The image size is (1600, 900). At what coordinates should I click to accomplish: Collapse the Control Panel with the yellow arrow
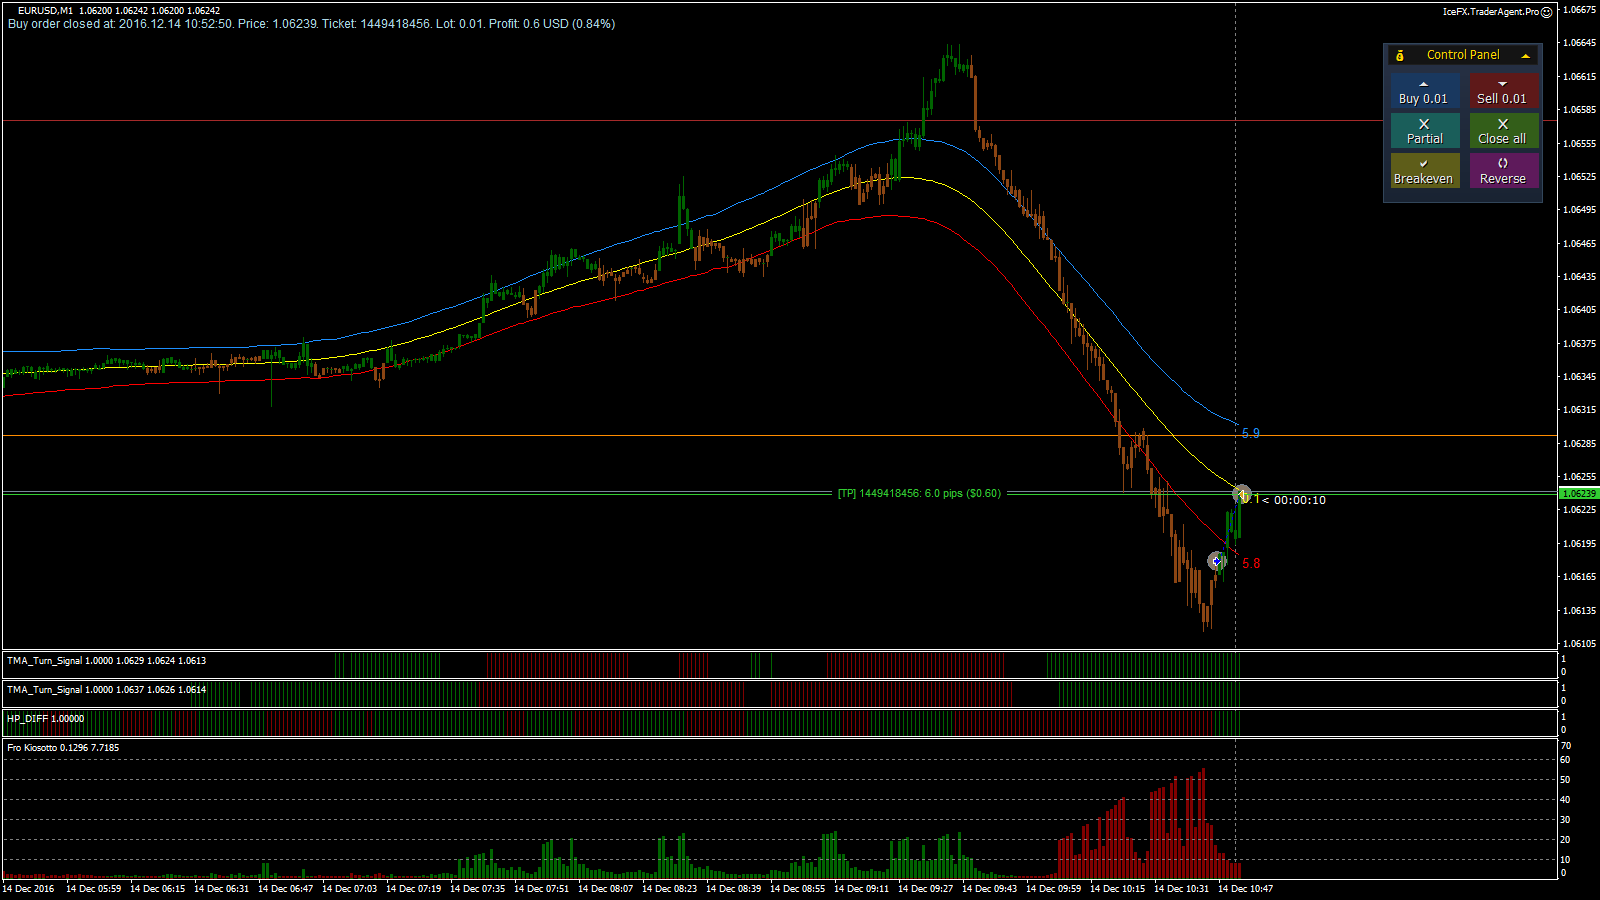click(x=1525, y=56)
